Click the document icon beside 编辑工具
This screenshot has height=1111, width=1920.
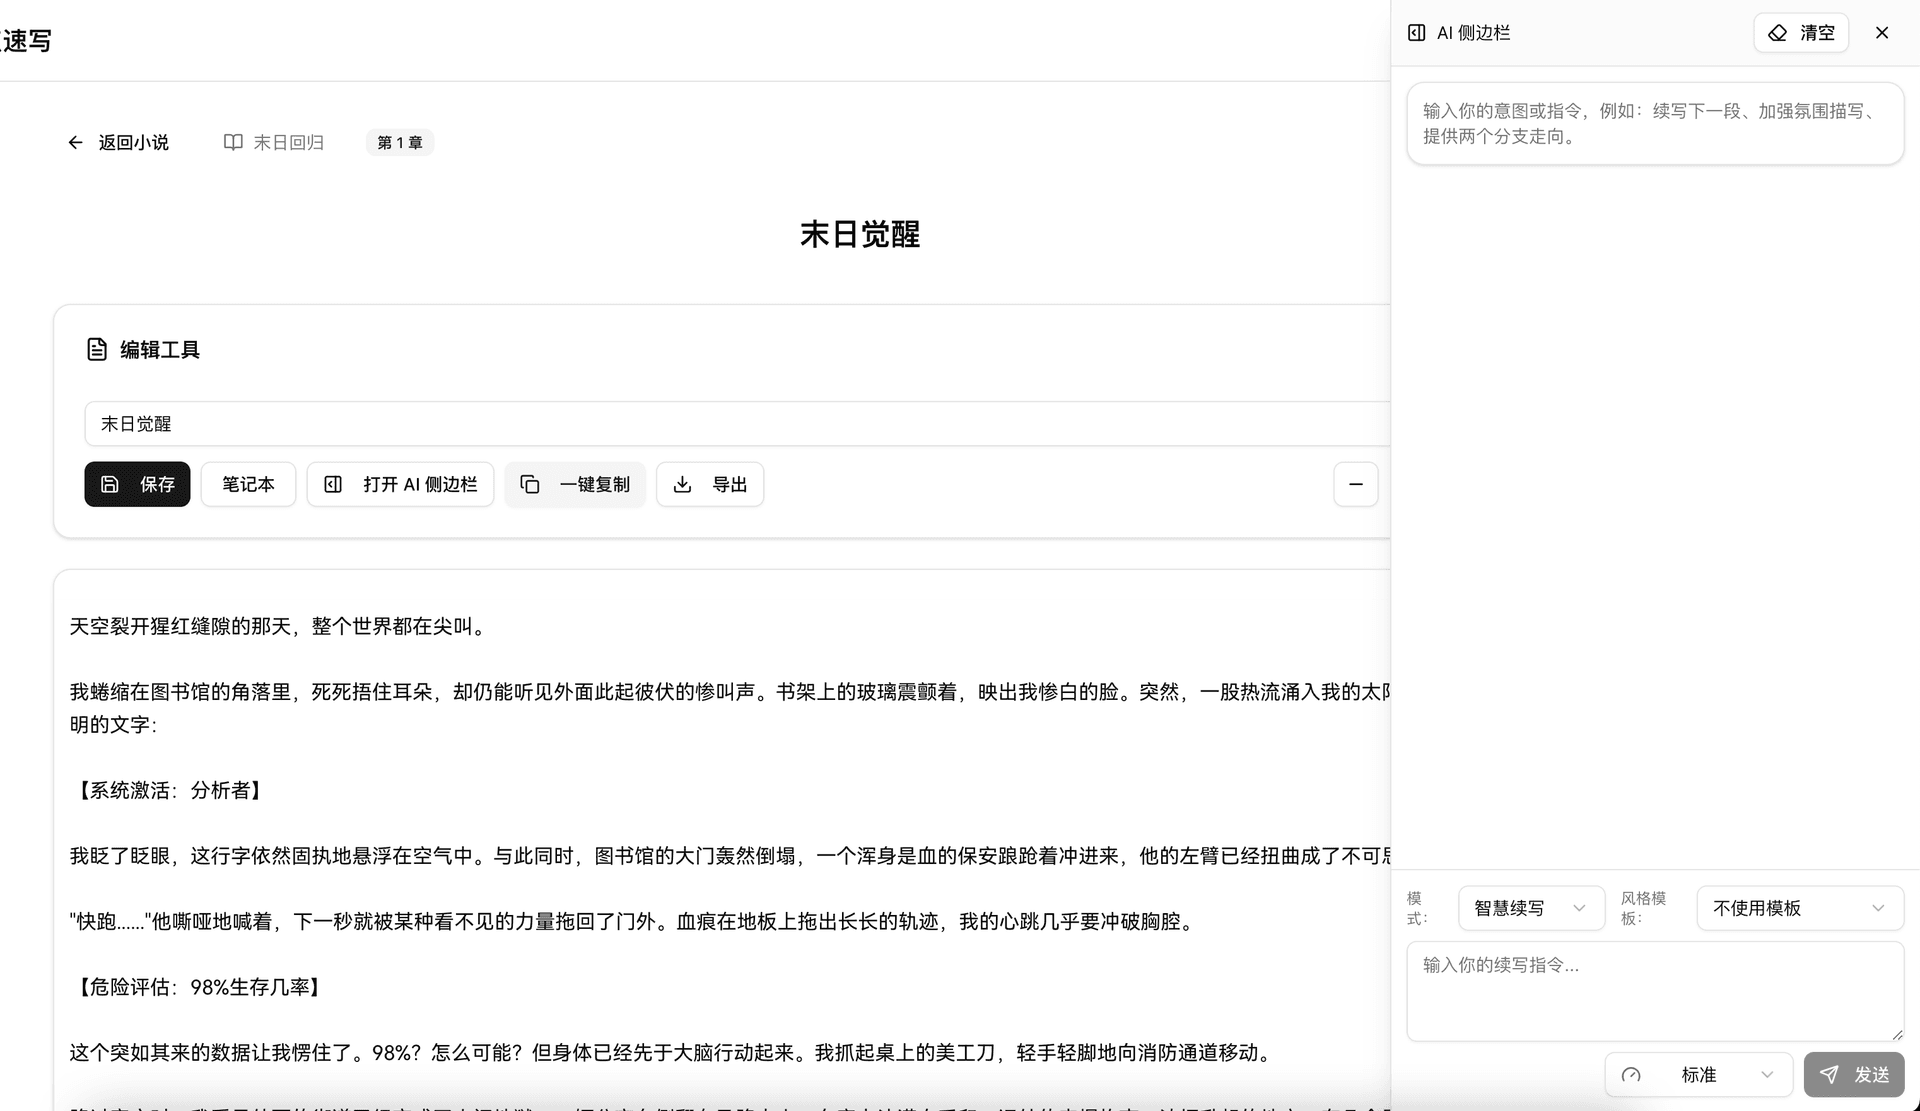[x=96, y=349]
